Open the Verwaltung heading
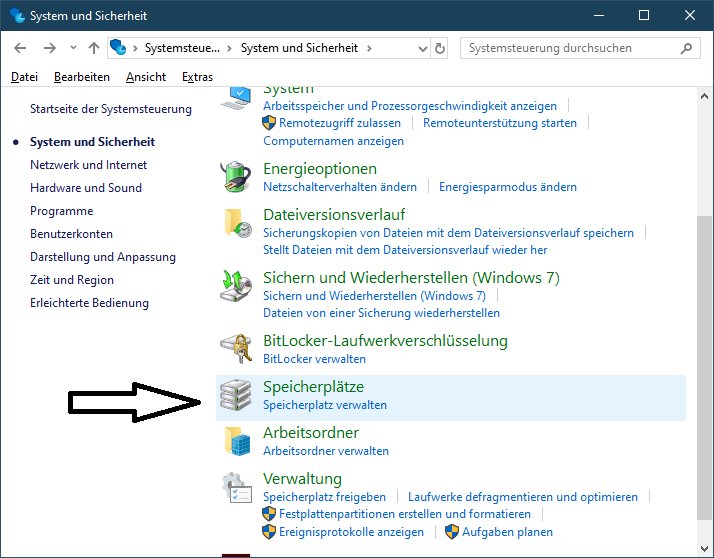714x558 pixels. coord(302,479)
